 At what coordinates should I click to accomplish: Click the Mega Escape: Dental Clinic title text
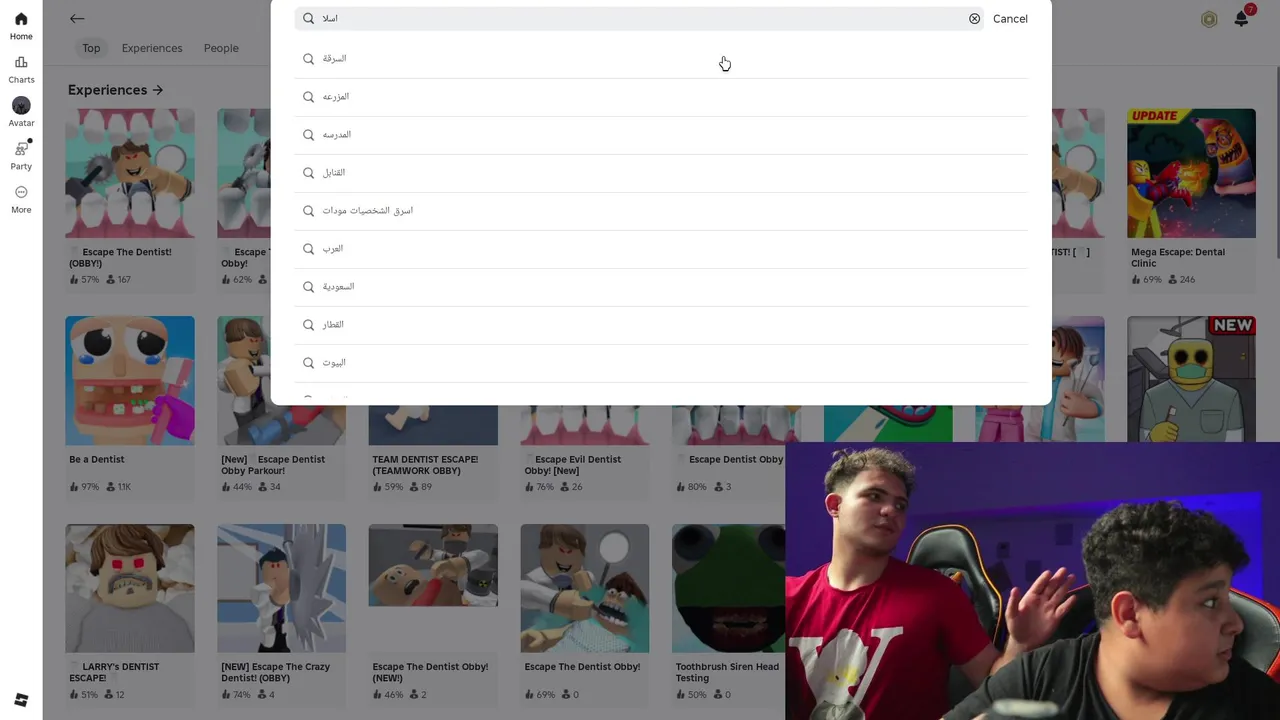click(1178, 258)
